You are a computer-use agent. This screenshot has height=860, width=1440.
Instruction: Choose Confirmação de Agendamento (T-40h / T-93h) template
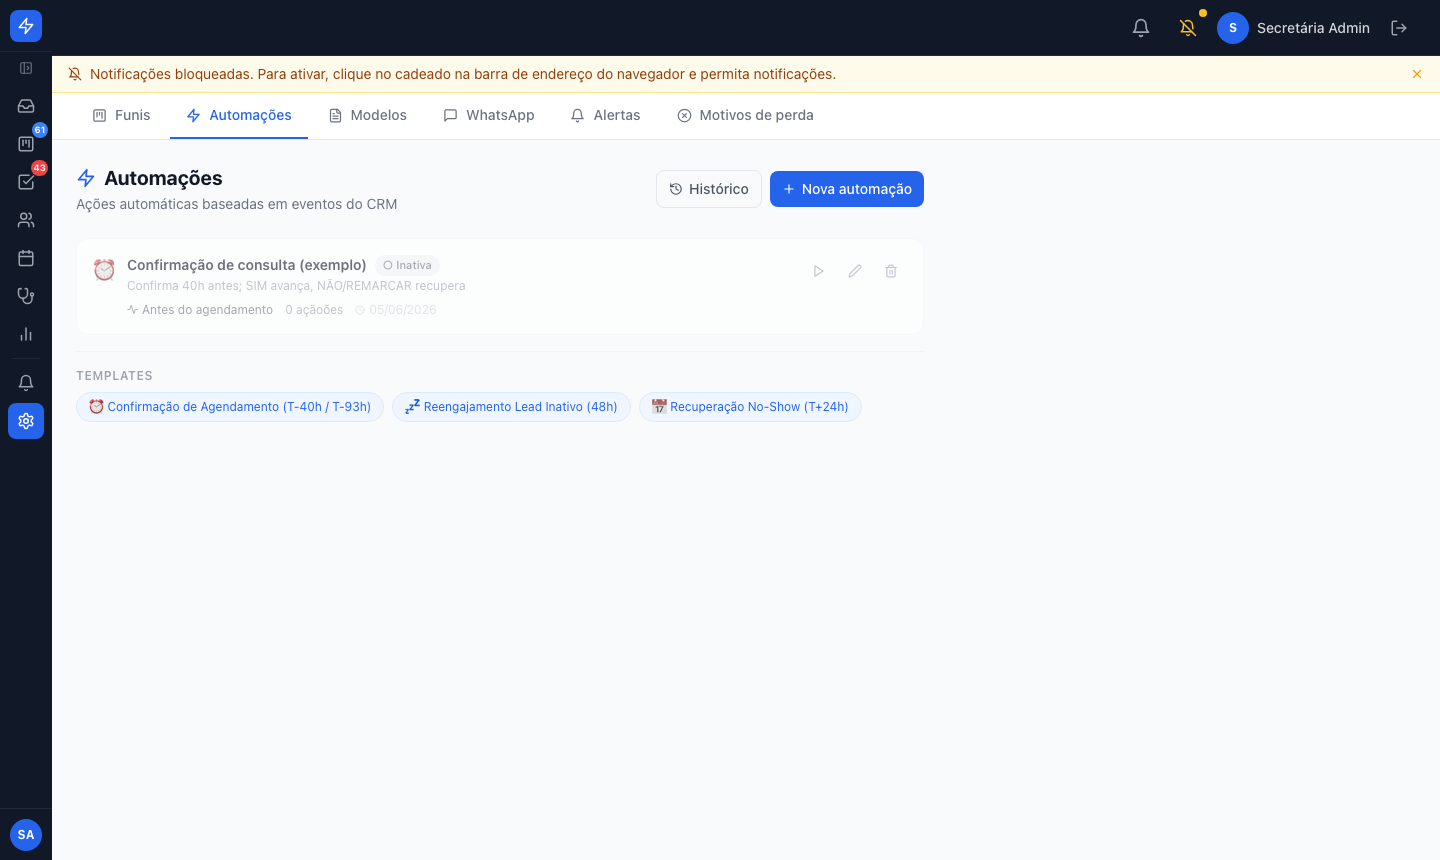[230, 407]
